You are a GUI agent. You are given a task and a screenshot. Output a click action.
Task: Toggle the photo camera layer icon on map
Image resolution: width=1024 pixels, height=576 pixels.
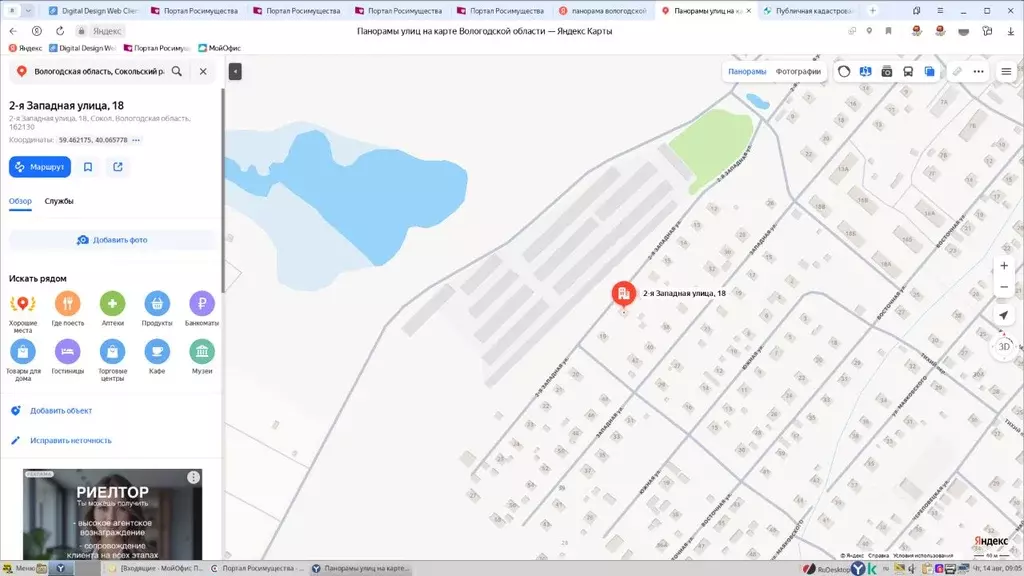[887, 71]
